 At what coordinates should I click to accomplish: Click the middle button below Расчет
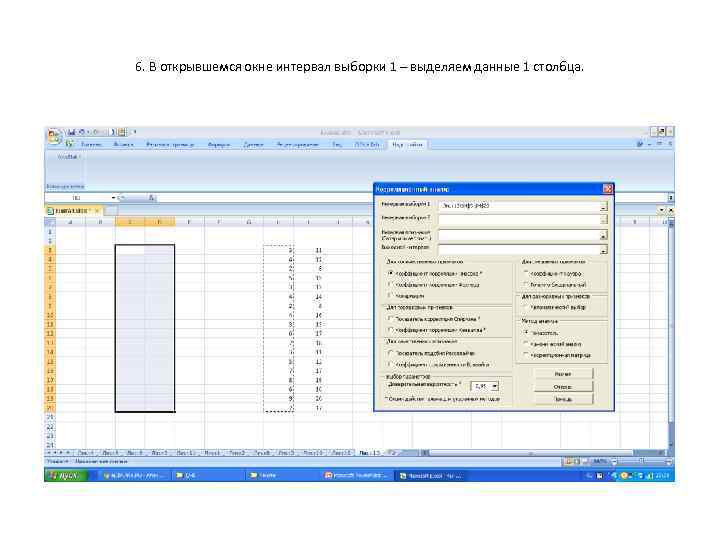(x=563, y=387)
